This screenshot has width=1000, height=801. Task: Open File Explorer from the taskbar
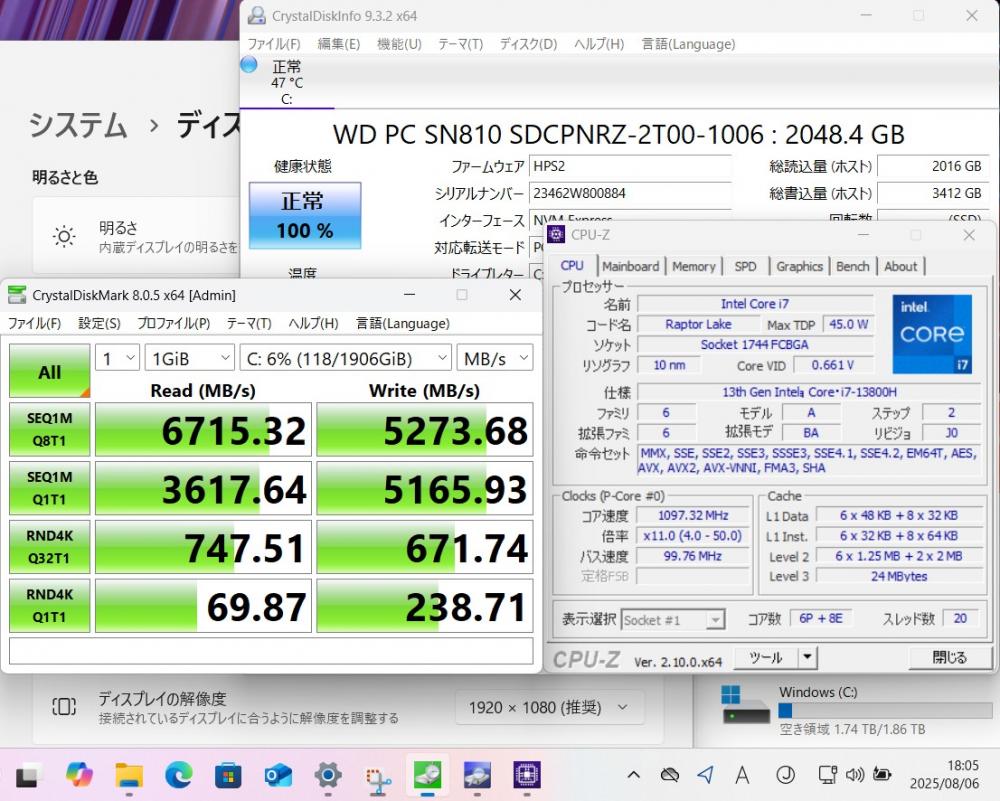point(129,775)
